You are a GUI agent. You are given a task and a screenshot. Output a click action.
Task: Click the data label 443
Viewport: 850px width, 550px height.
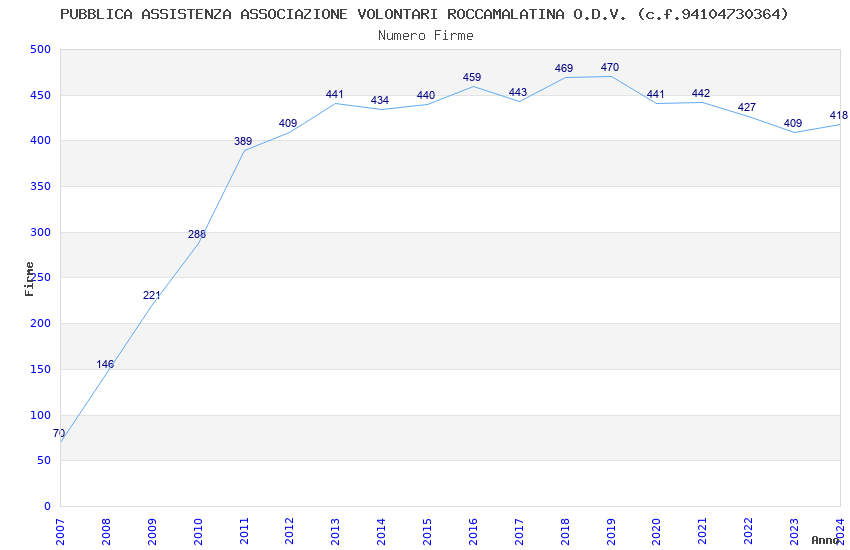pos(518,92)
